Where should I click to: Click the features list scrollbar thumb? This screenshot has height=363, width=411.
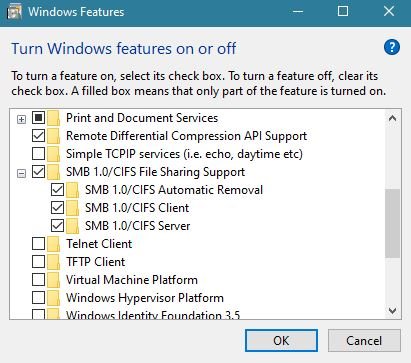point(392,223)
